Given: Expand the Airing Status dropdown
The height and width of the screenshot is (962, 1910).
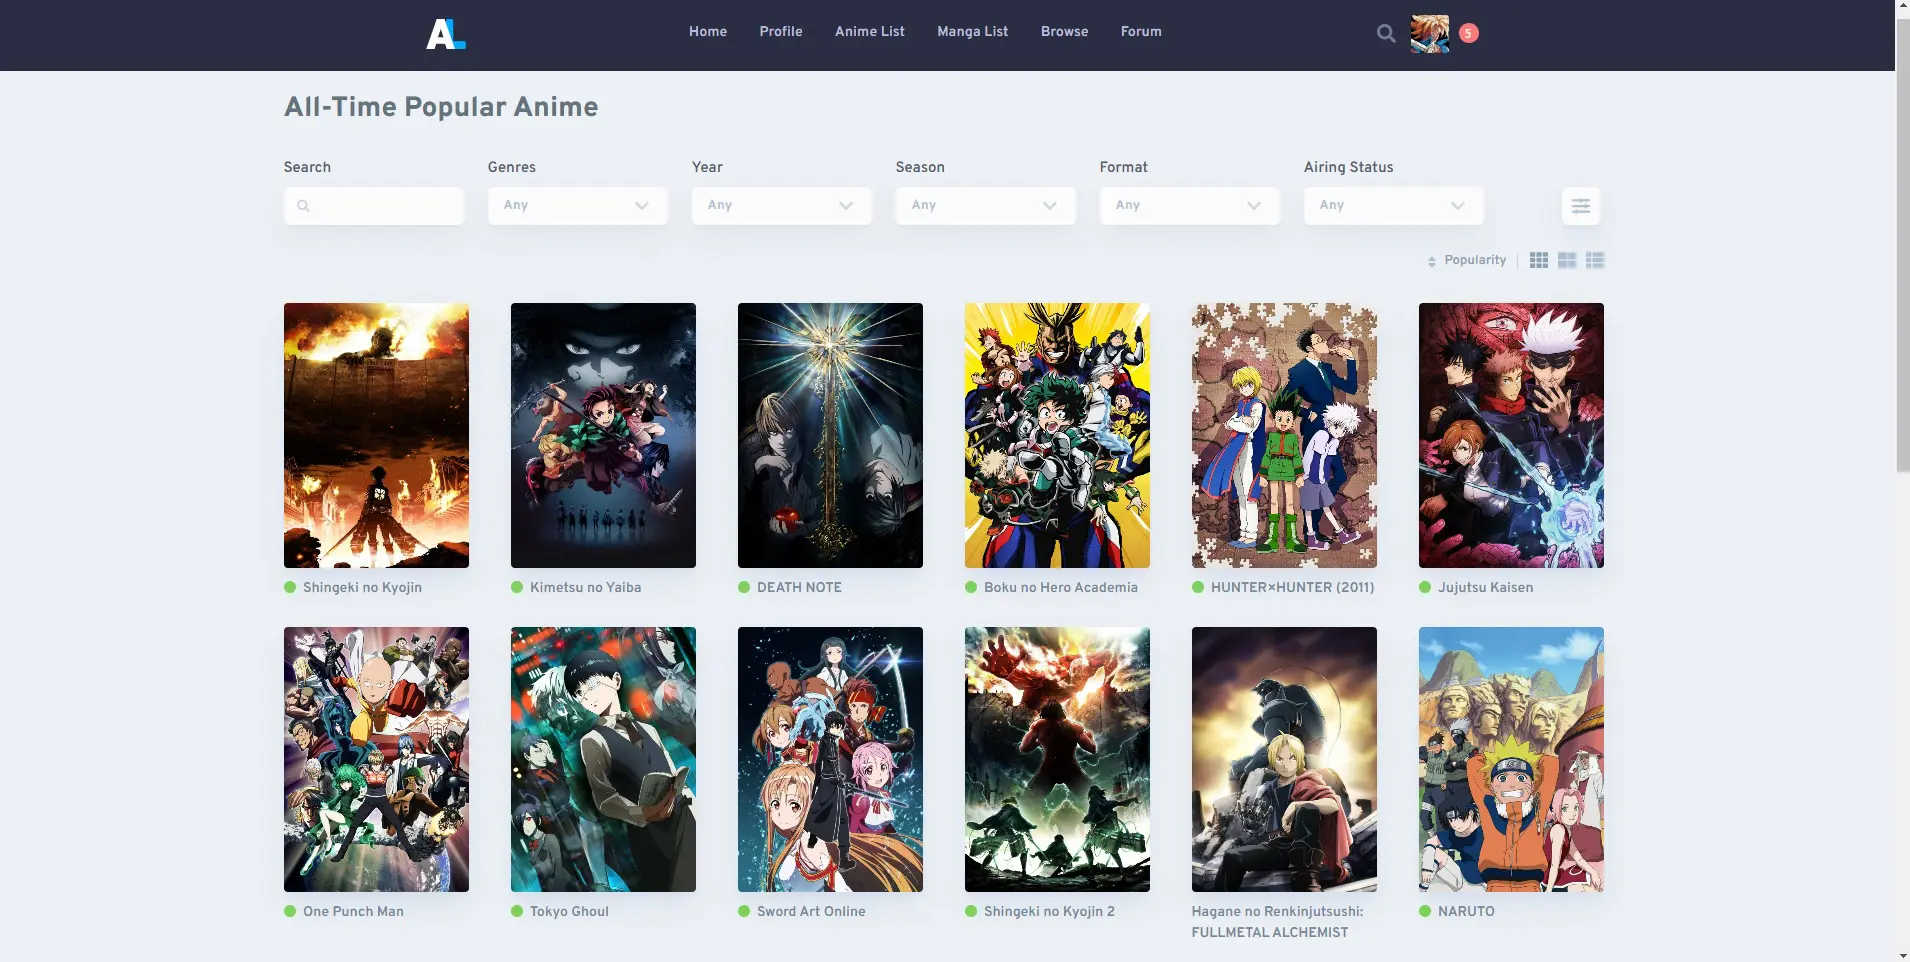Looking at the screenshot, I should [1394, 205].
